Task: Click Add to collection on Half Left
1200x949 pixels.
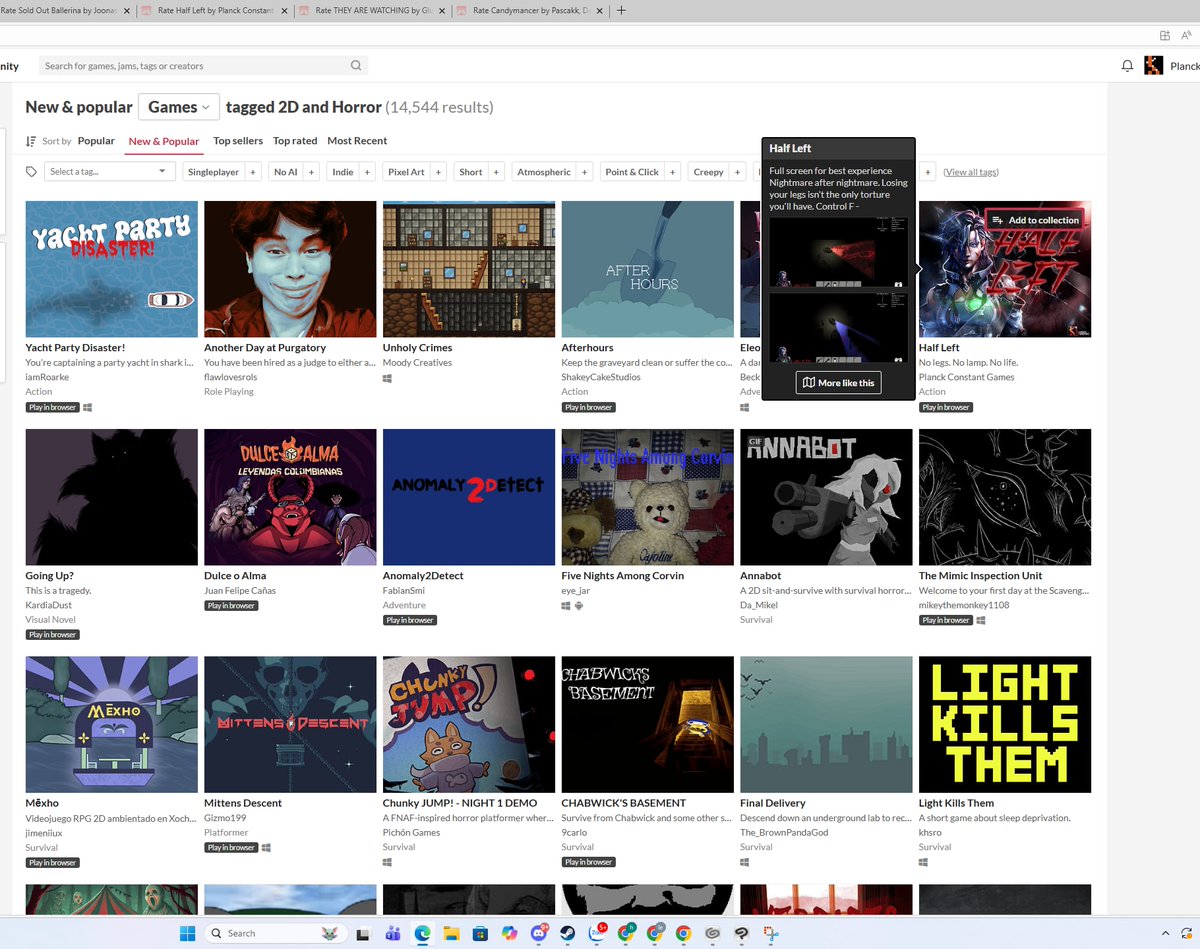Action: click(1035, 220)
